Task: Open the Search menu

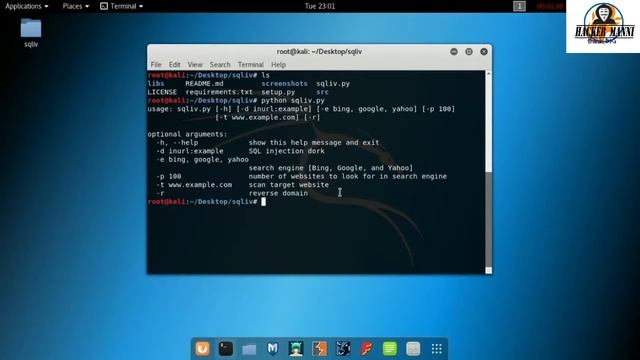Action: pyautogui.click(x=220, y=64)
